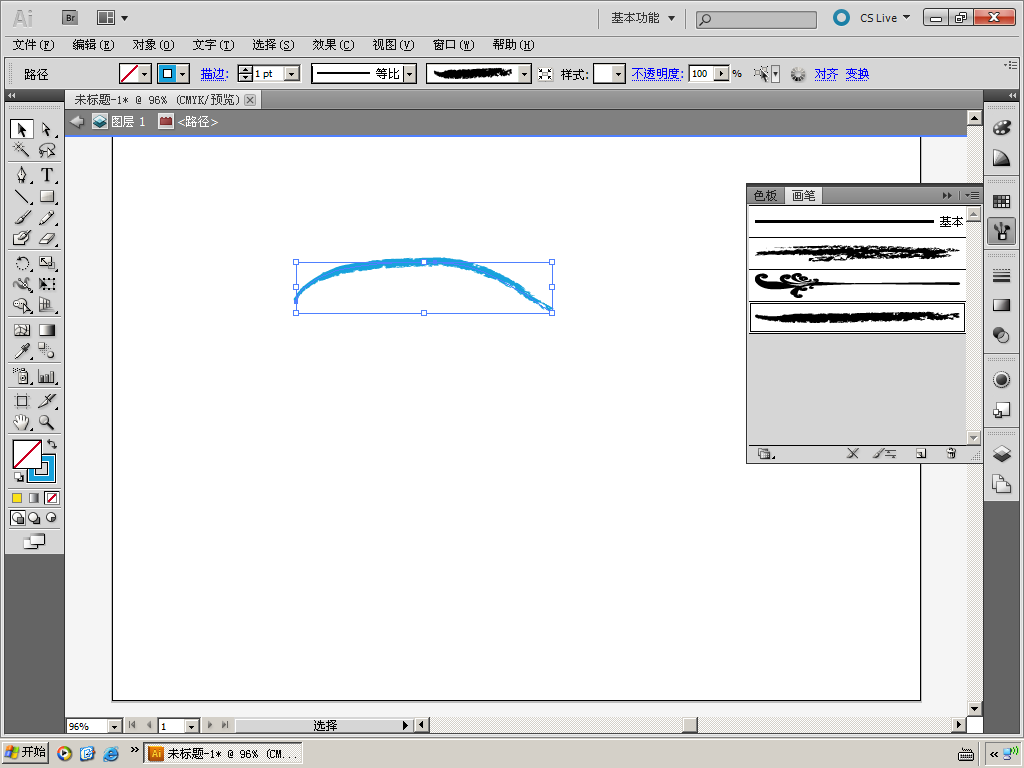Open artboard number dropdown
This screenshot has height=768, width=1024.
[191, 726]
